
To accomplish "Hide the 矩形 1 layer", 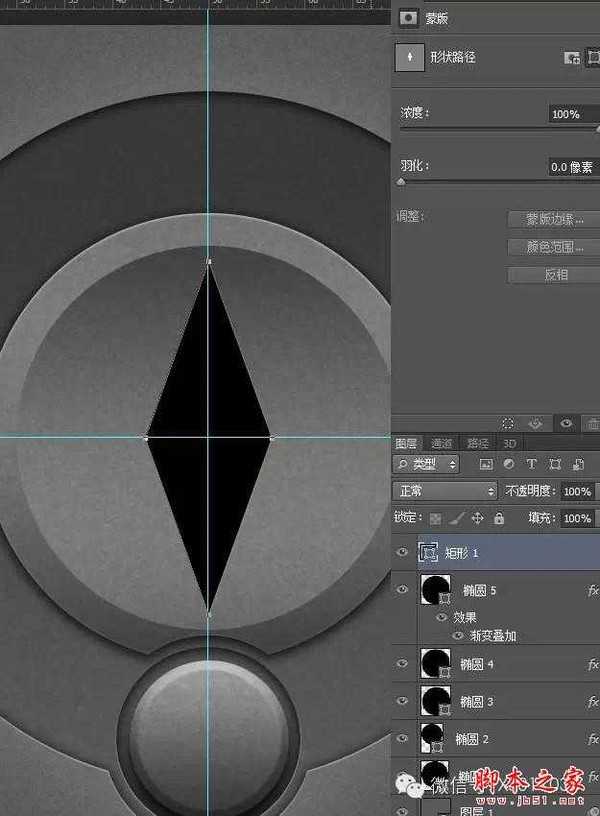I will click(403, 552).
